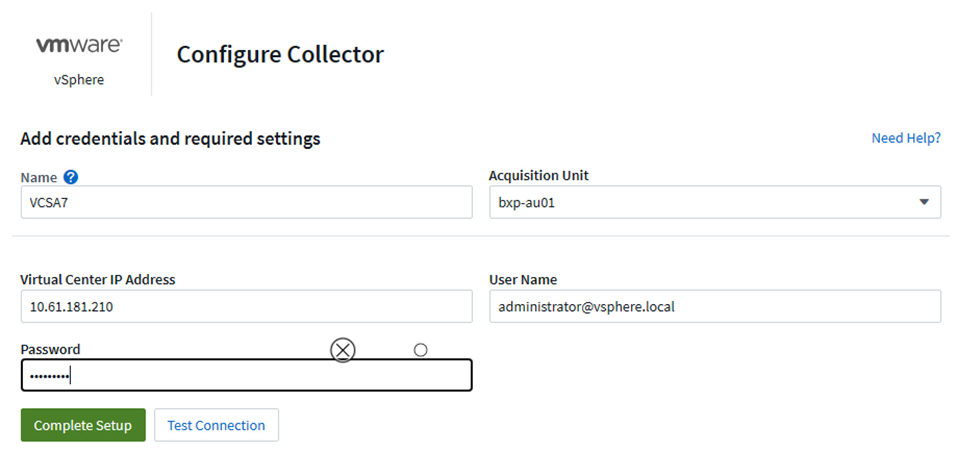The height and width of the screenshot is (451, 957).
Task: Click the Configure Collector page title
Action: point(280,54)
